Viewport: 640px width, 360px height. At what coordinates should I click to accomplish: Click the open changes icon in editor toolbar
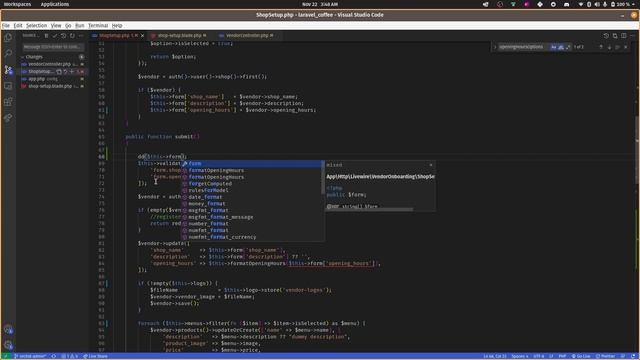pos(615,36)
